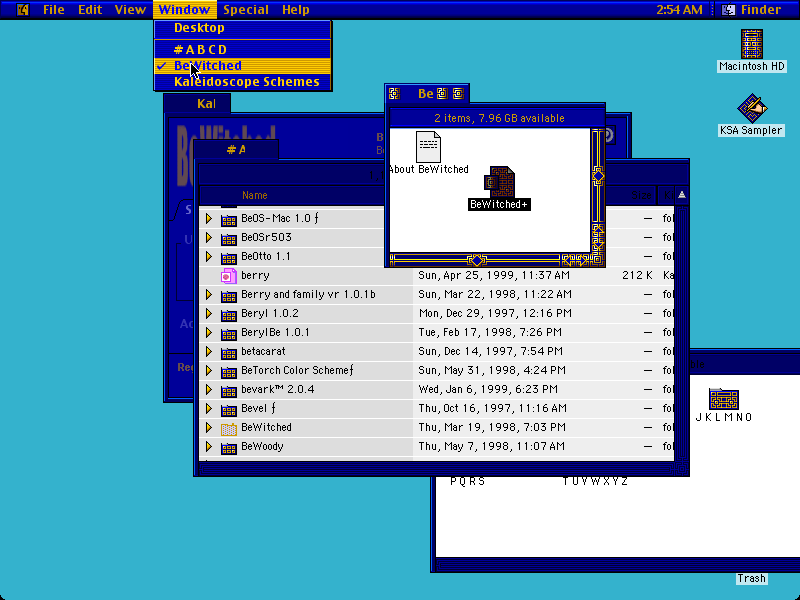
Task: Click the Kal window title tab
Action: tap(197, 104)
